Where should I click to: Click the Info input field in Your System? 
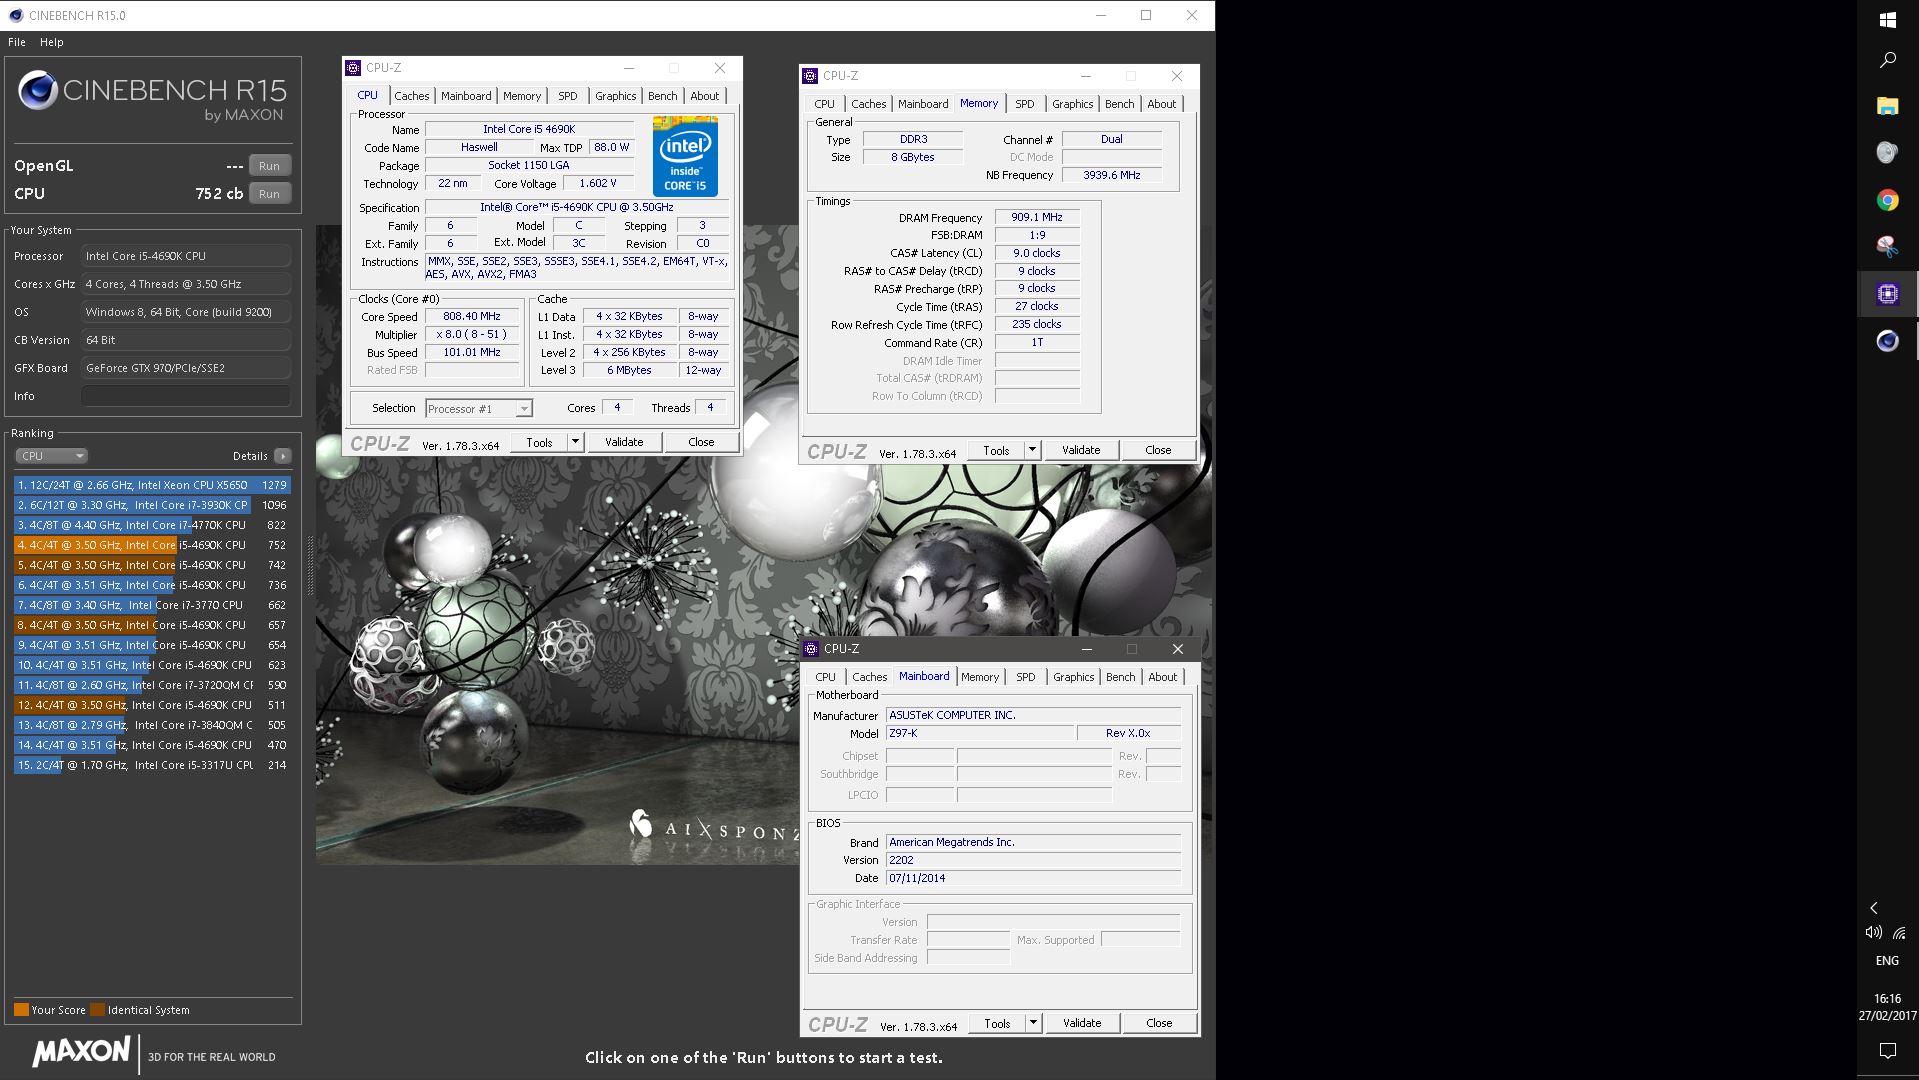pos(186,396)
